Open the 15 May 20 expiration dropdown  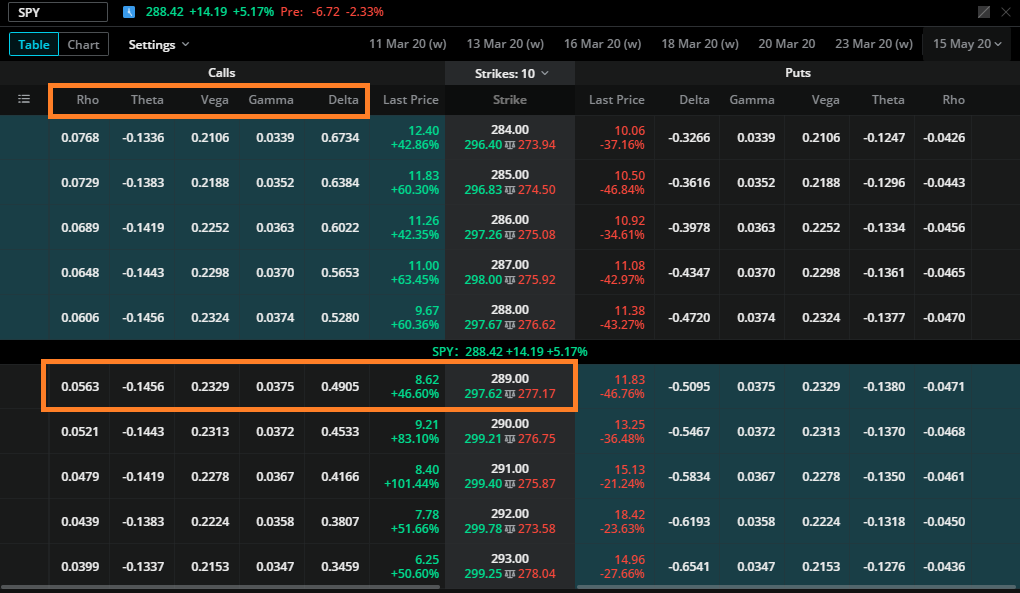[967, 44]
